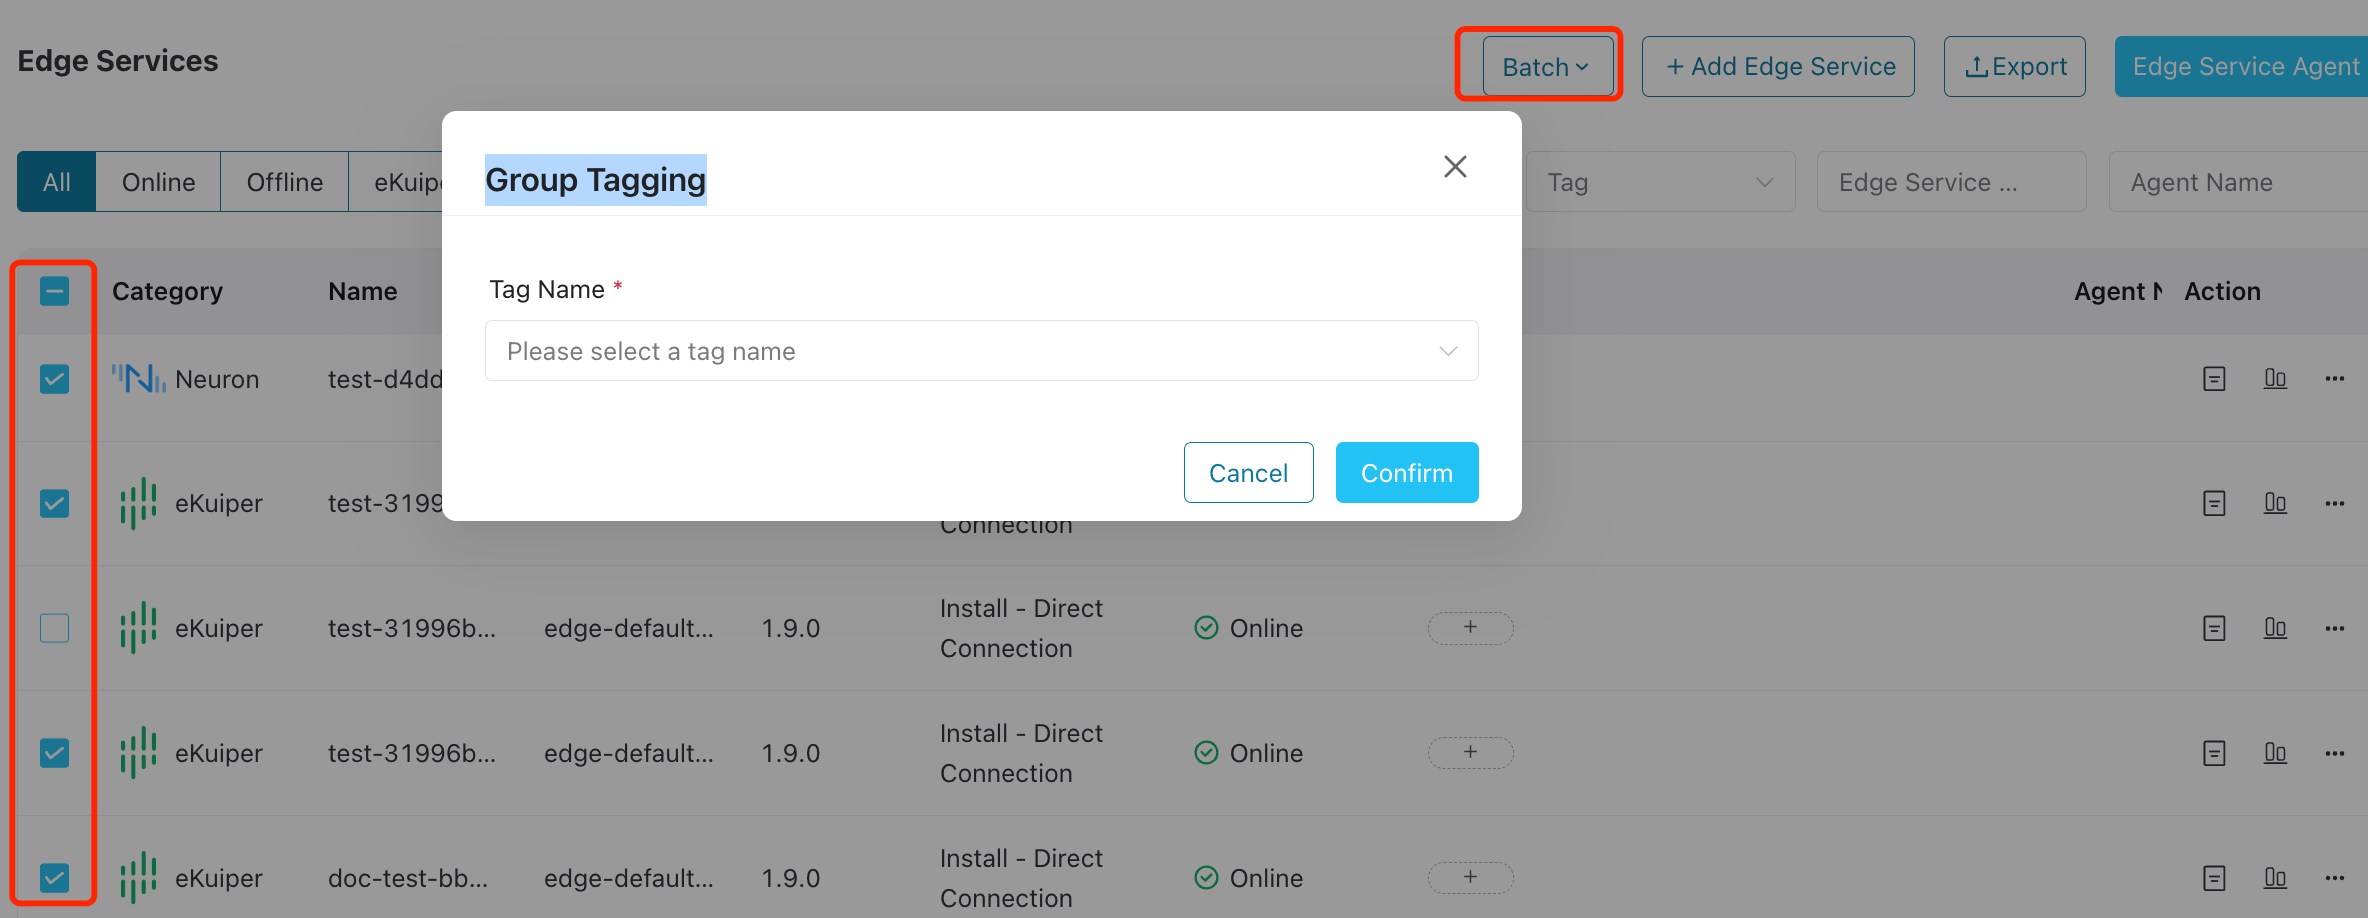Click the Confirm button

click(x=1406, y=473)
